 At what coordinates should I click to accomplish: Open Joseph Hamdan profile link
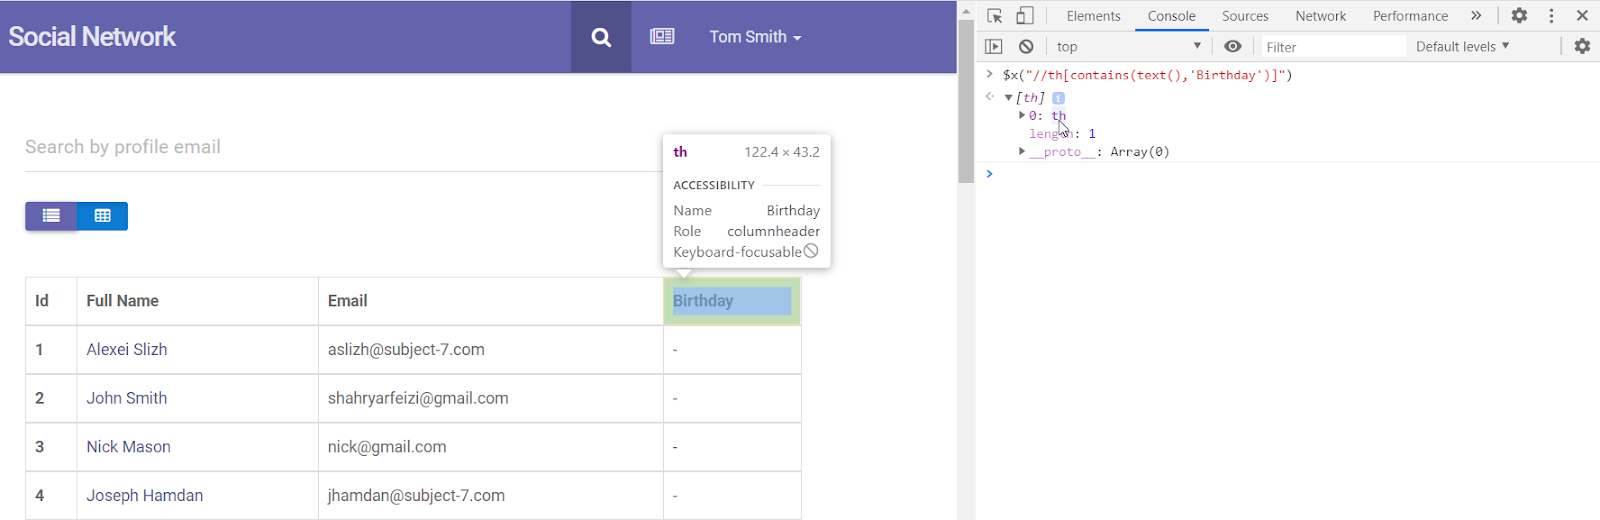tap(145, 496)
